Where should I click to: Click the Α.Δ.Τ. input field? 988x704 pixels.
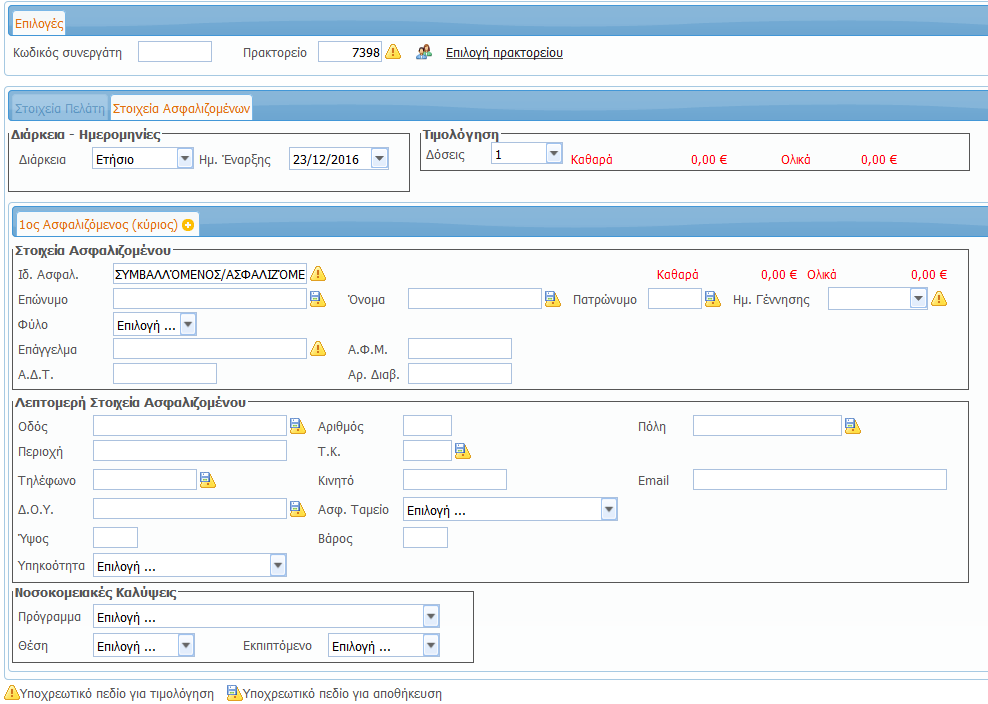[x=165, y=374]
